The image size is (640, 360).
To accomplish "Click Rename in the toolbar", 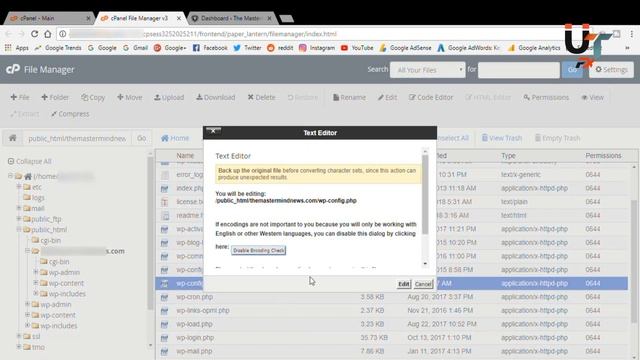I will (349, 97).
